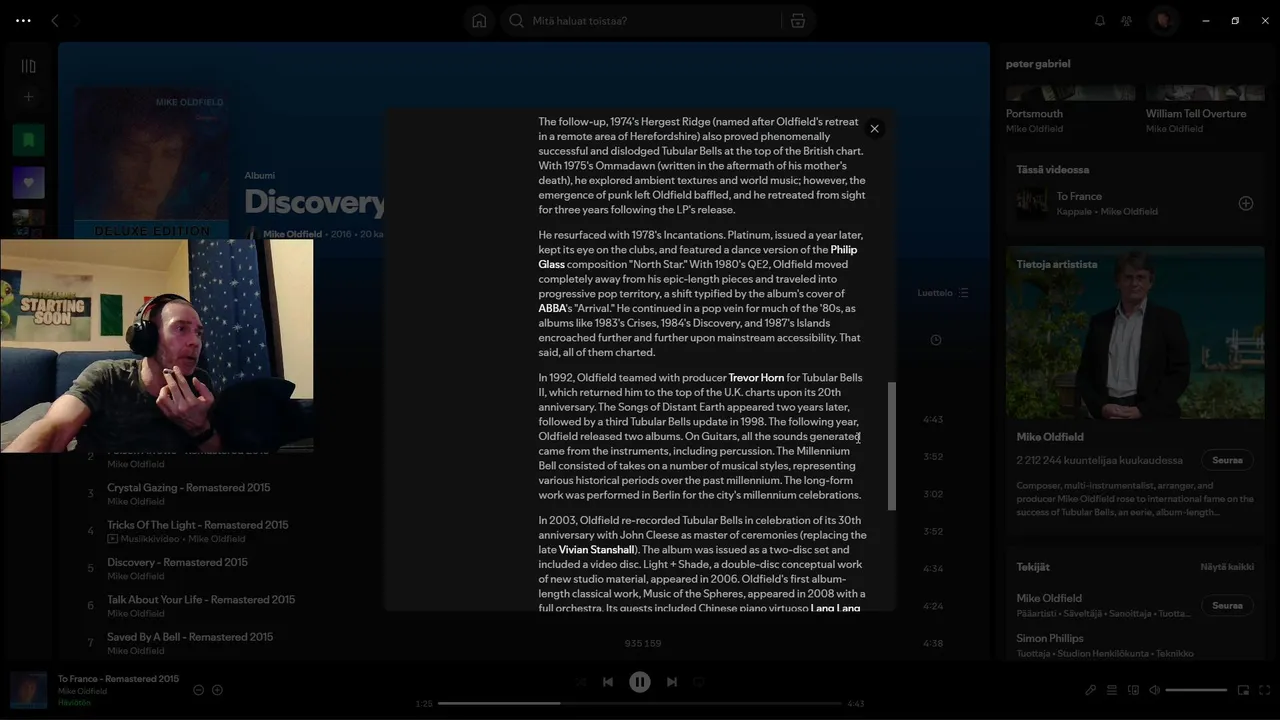Image resolution: width=1280 pixels, height=720 pixels.
Task: Create a playlist with the plus icon
Action: tap(28, 97)
